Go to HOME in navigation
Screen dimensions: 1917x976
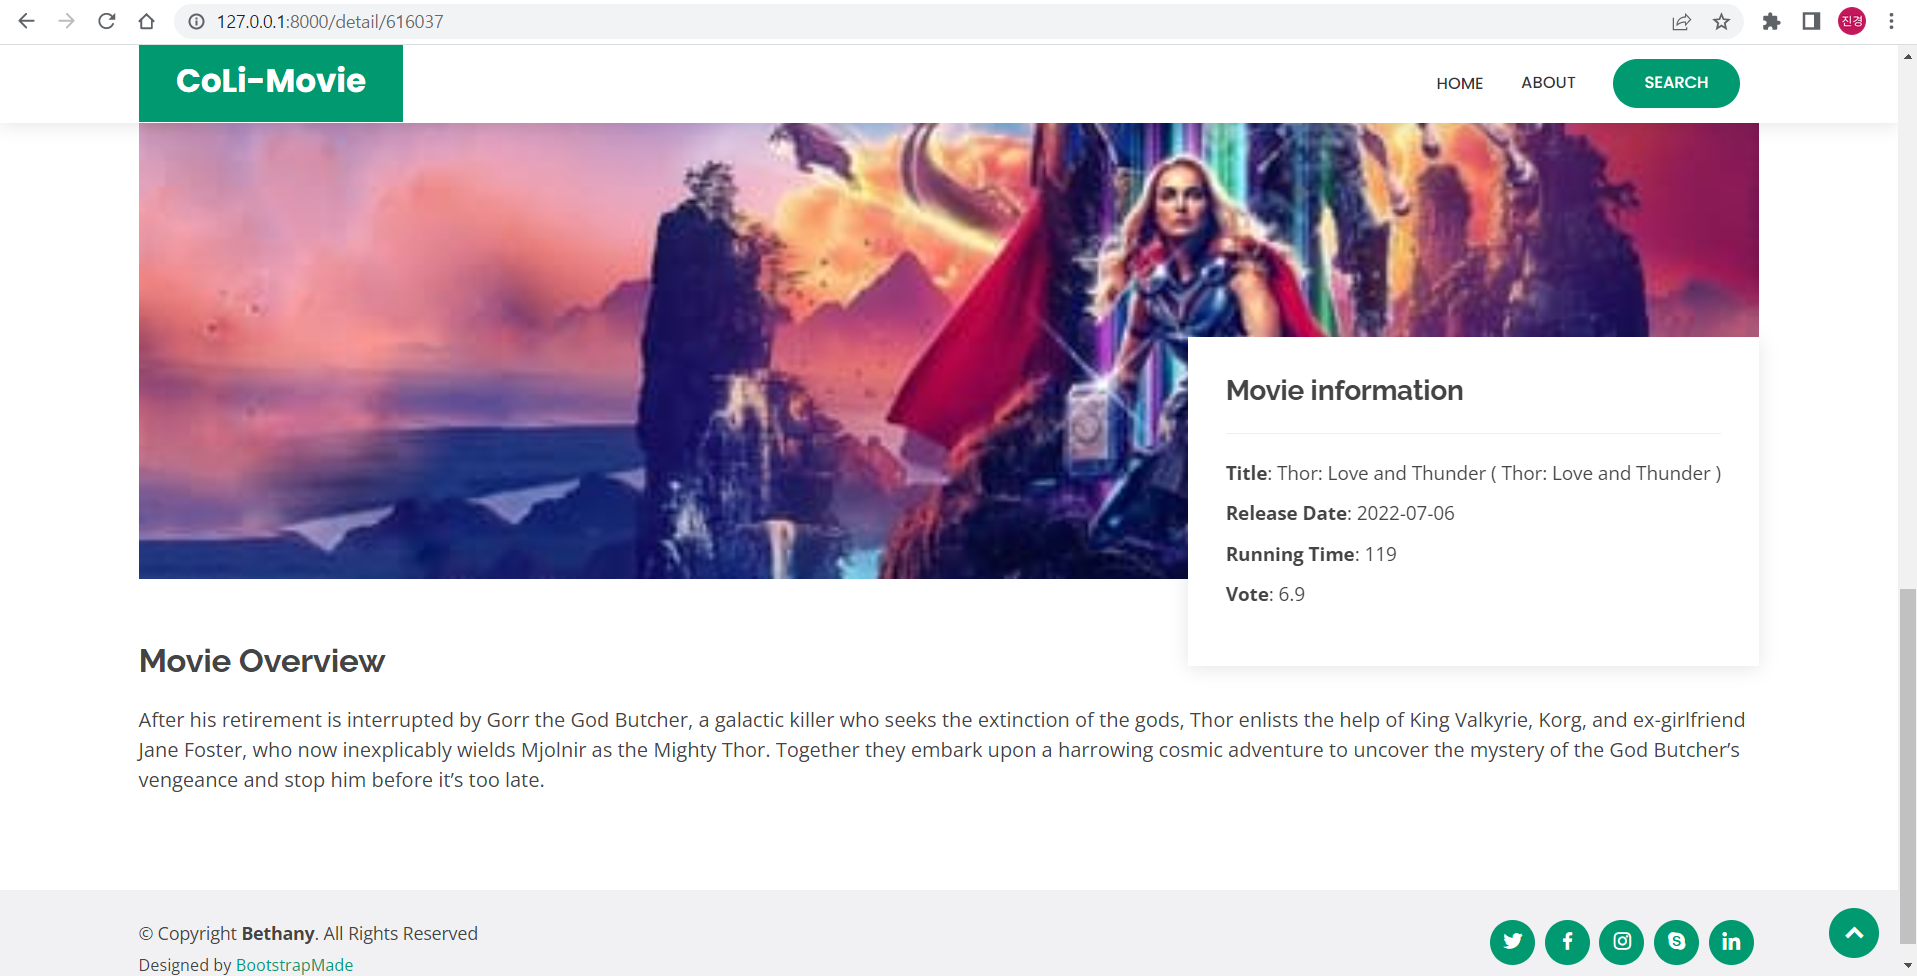click(1460, 83)
